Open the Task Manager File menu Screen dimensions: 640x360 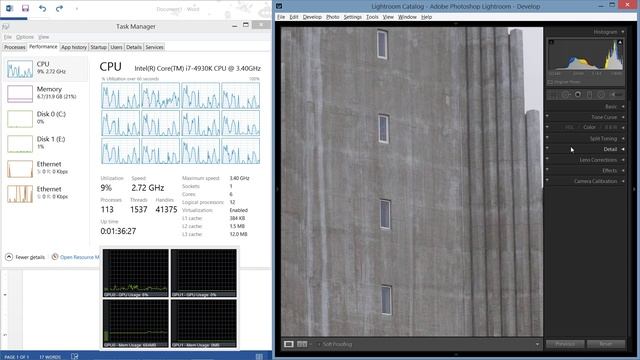point(8,37)
